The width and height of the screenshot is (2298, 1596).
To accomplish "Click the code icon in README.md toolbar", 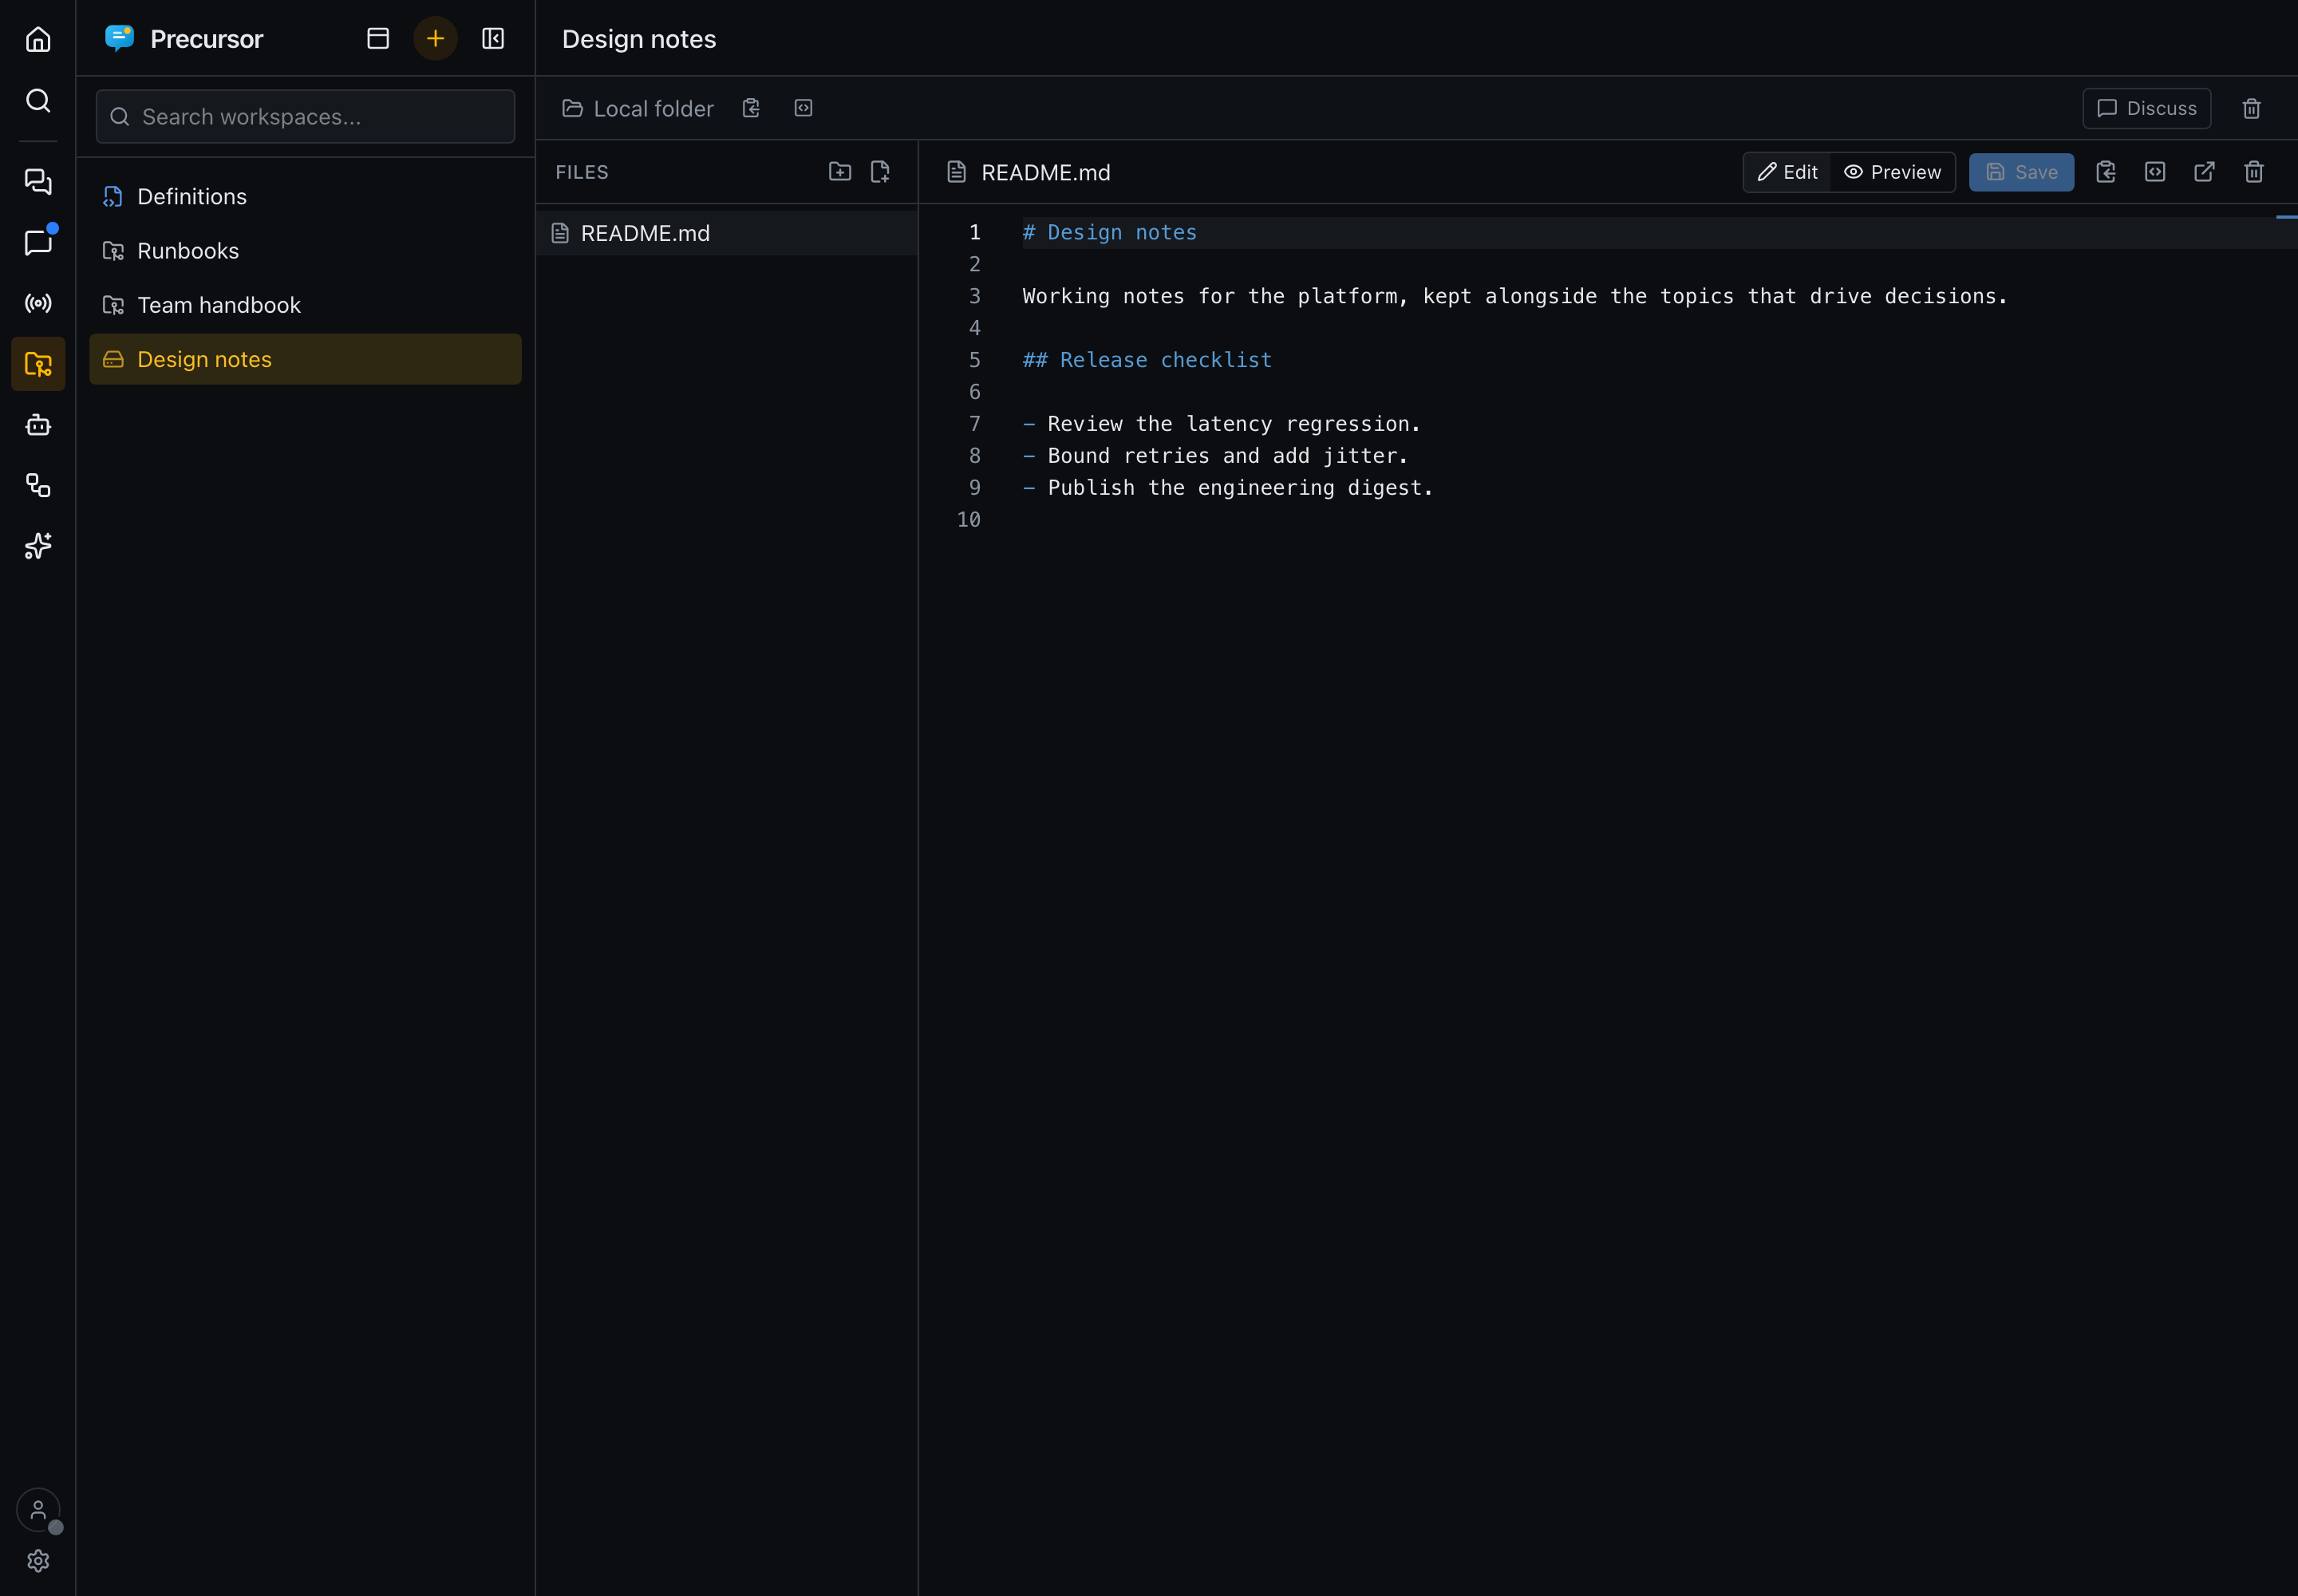I will (2155, 172).
